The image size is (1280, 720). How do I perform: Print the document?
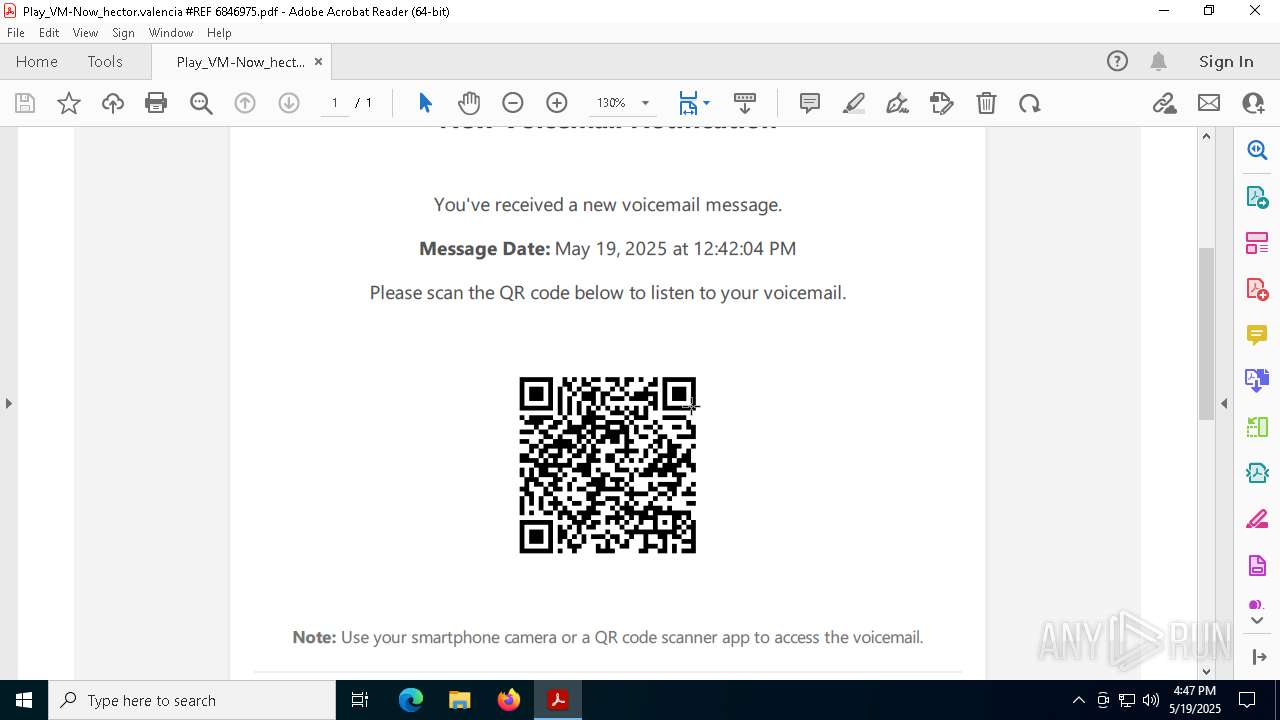pos(156,103)
